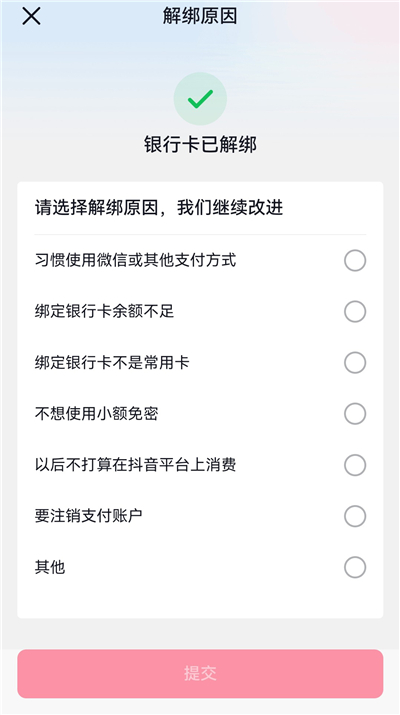Click the 其他 option text label

click(50, 568)
